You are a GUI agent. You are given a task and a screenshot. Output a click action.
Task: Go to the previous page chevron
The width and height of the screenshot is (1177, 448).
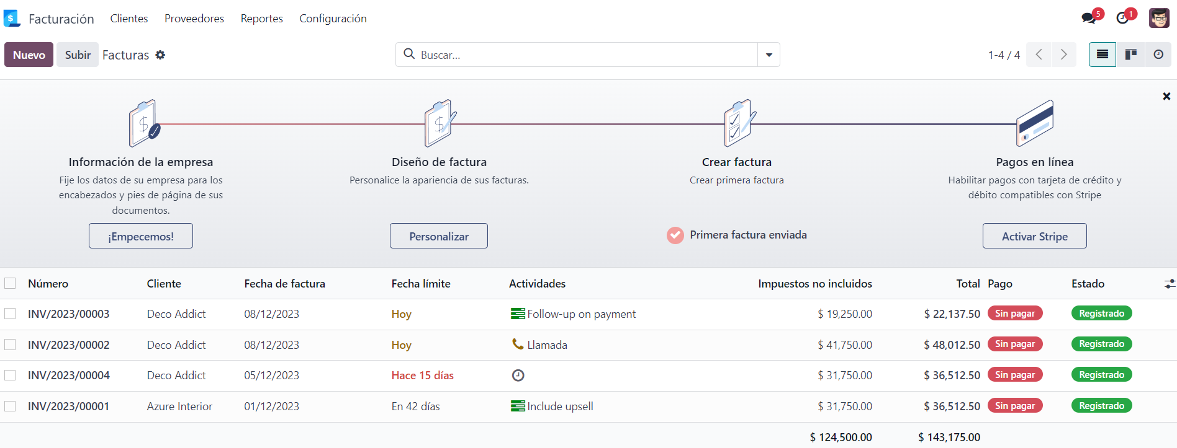point(1039,55)
